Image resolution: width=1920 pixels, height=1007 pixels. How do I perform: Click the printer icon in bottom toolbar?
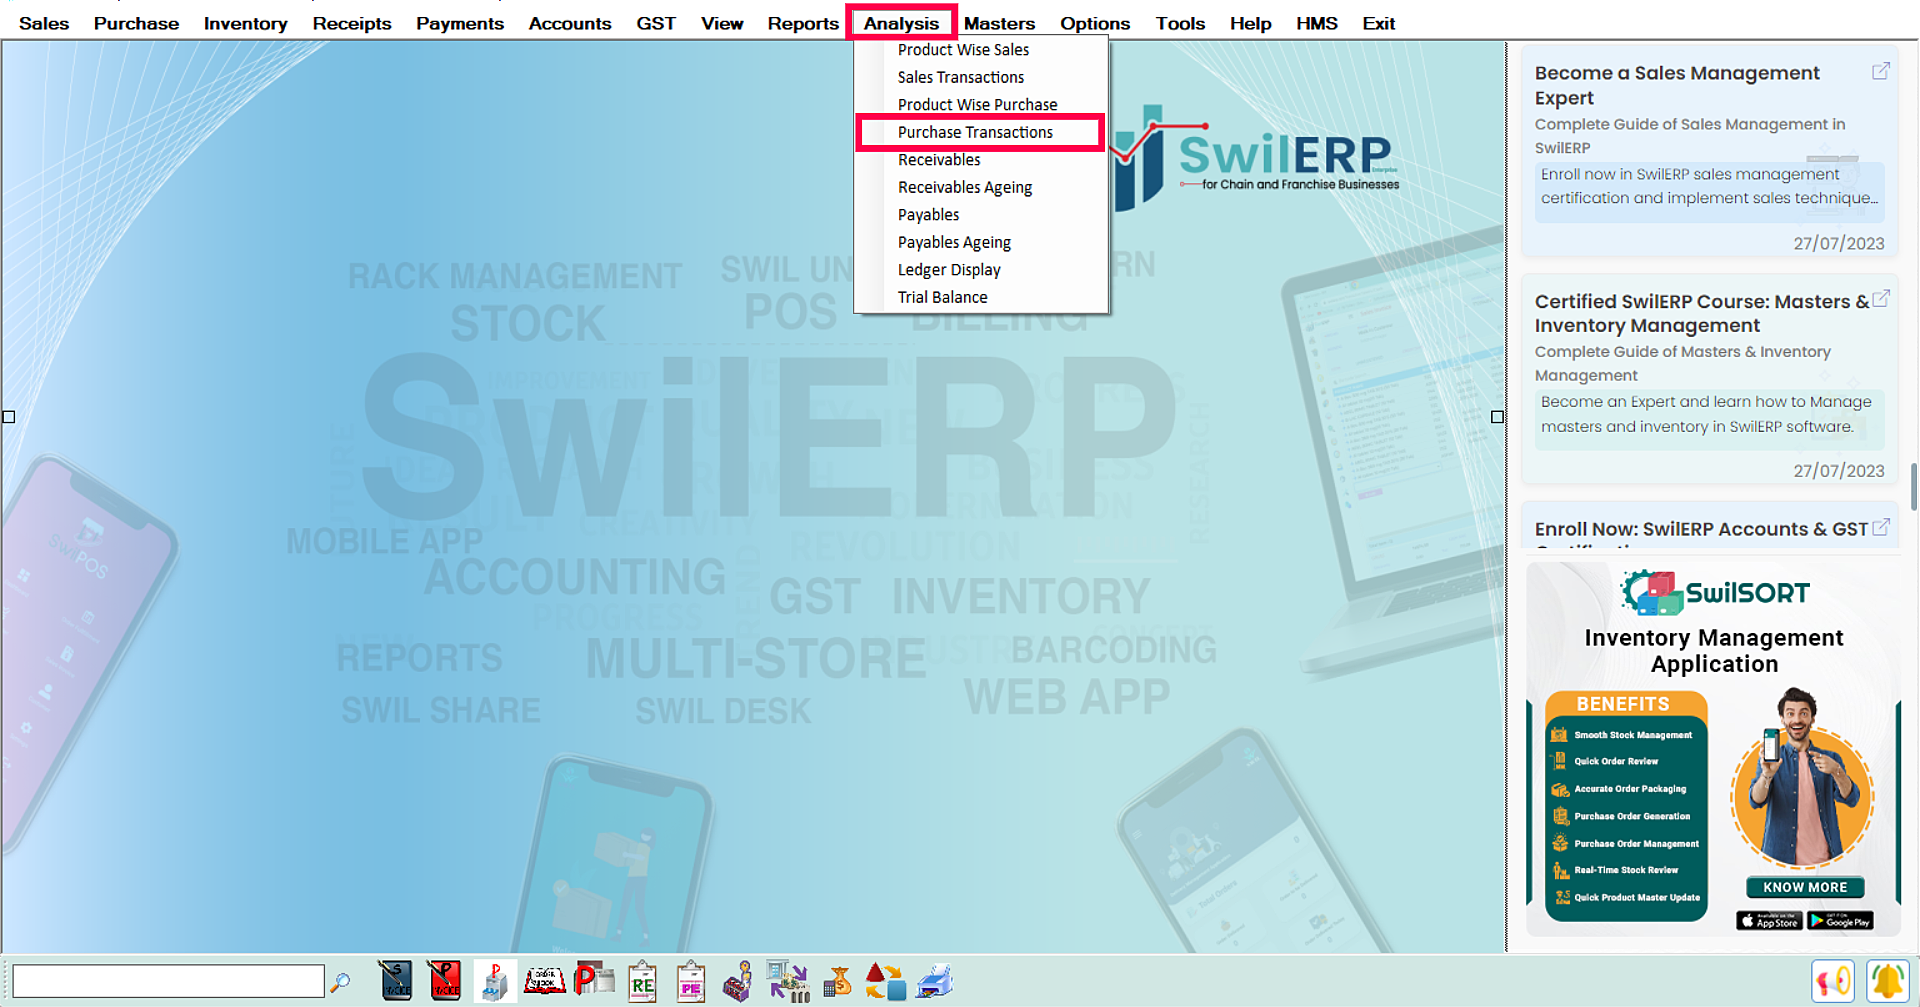pyautogui.click(x=935, y=981)
